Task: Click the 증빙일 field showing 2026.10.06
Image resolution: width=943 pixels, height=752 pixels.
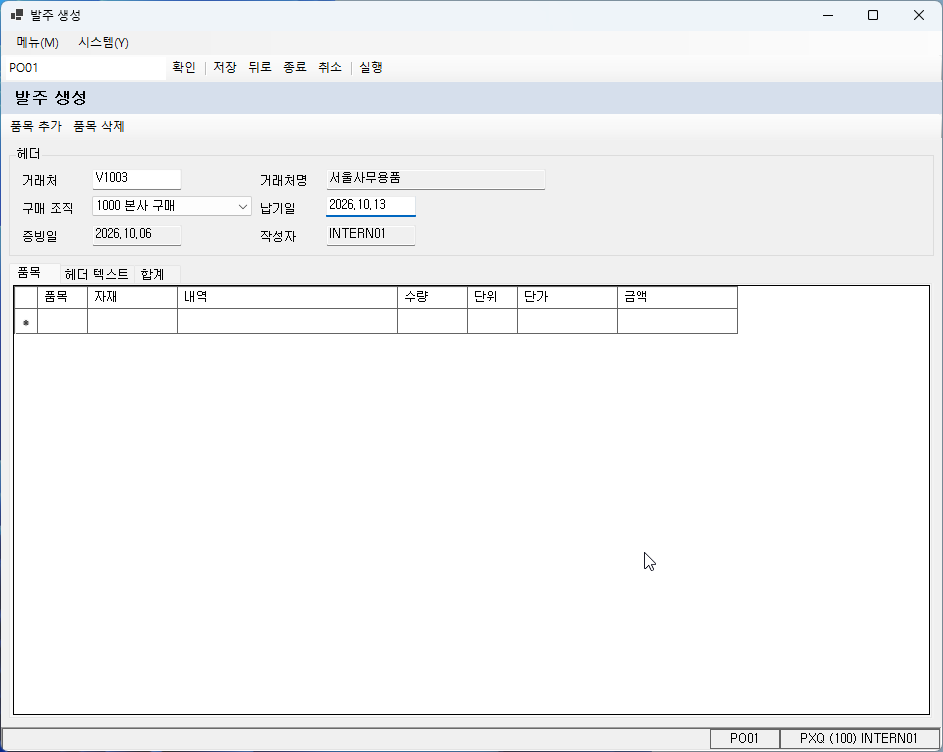Action: point(137,235)
